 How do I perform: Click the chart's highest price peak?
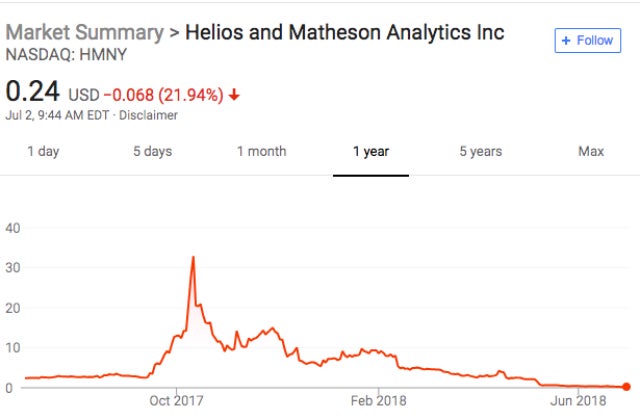[192, 258]
